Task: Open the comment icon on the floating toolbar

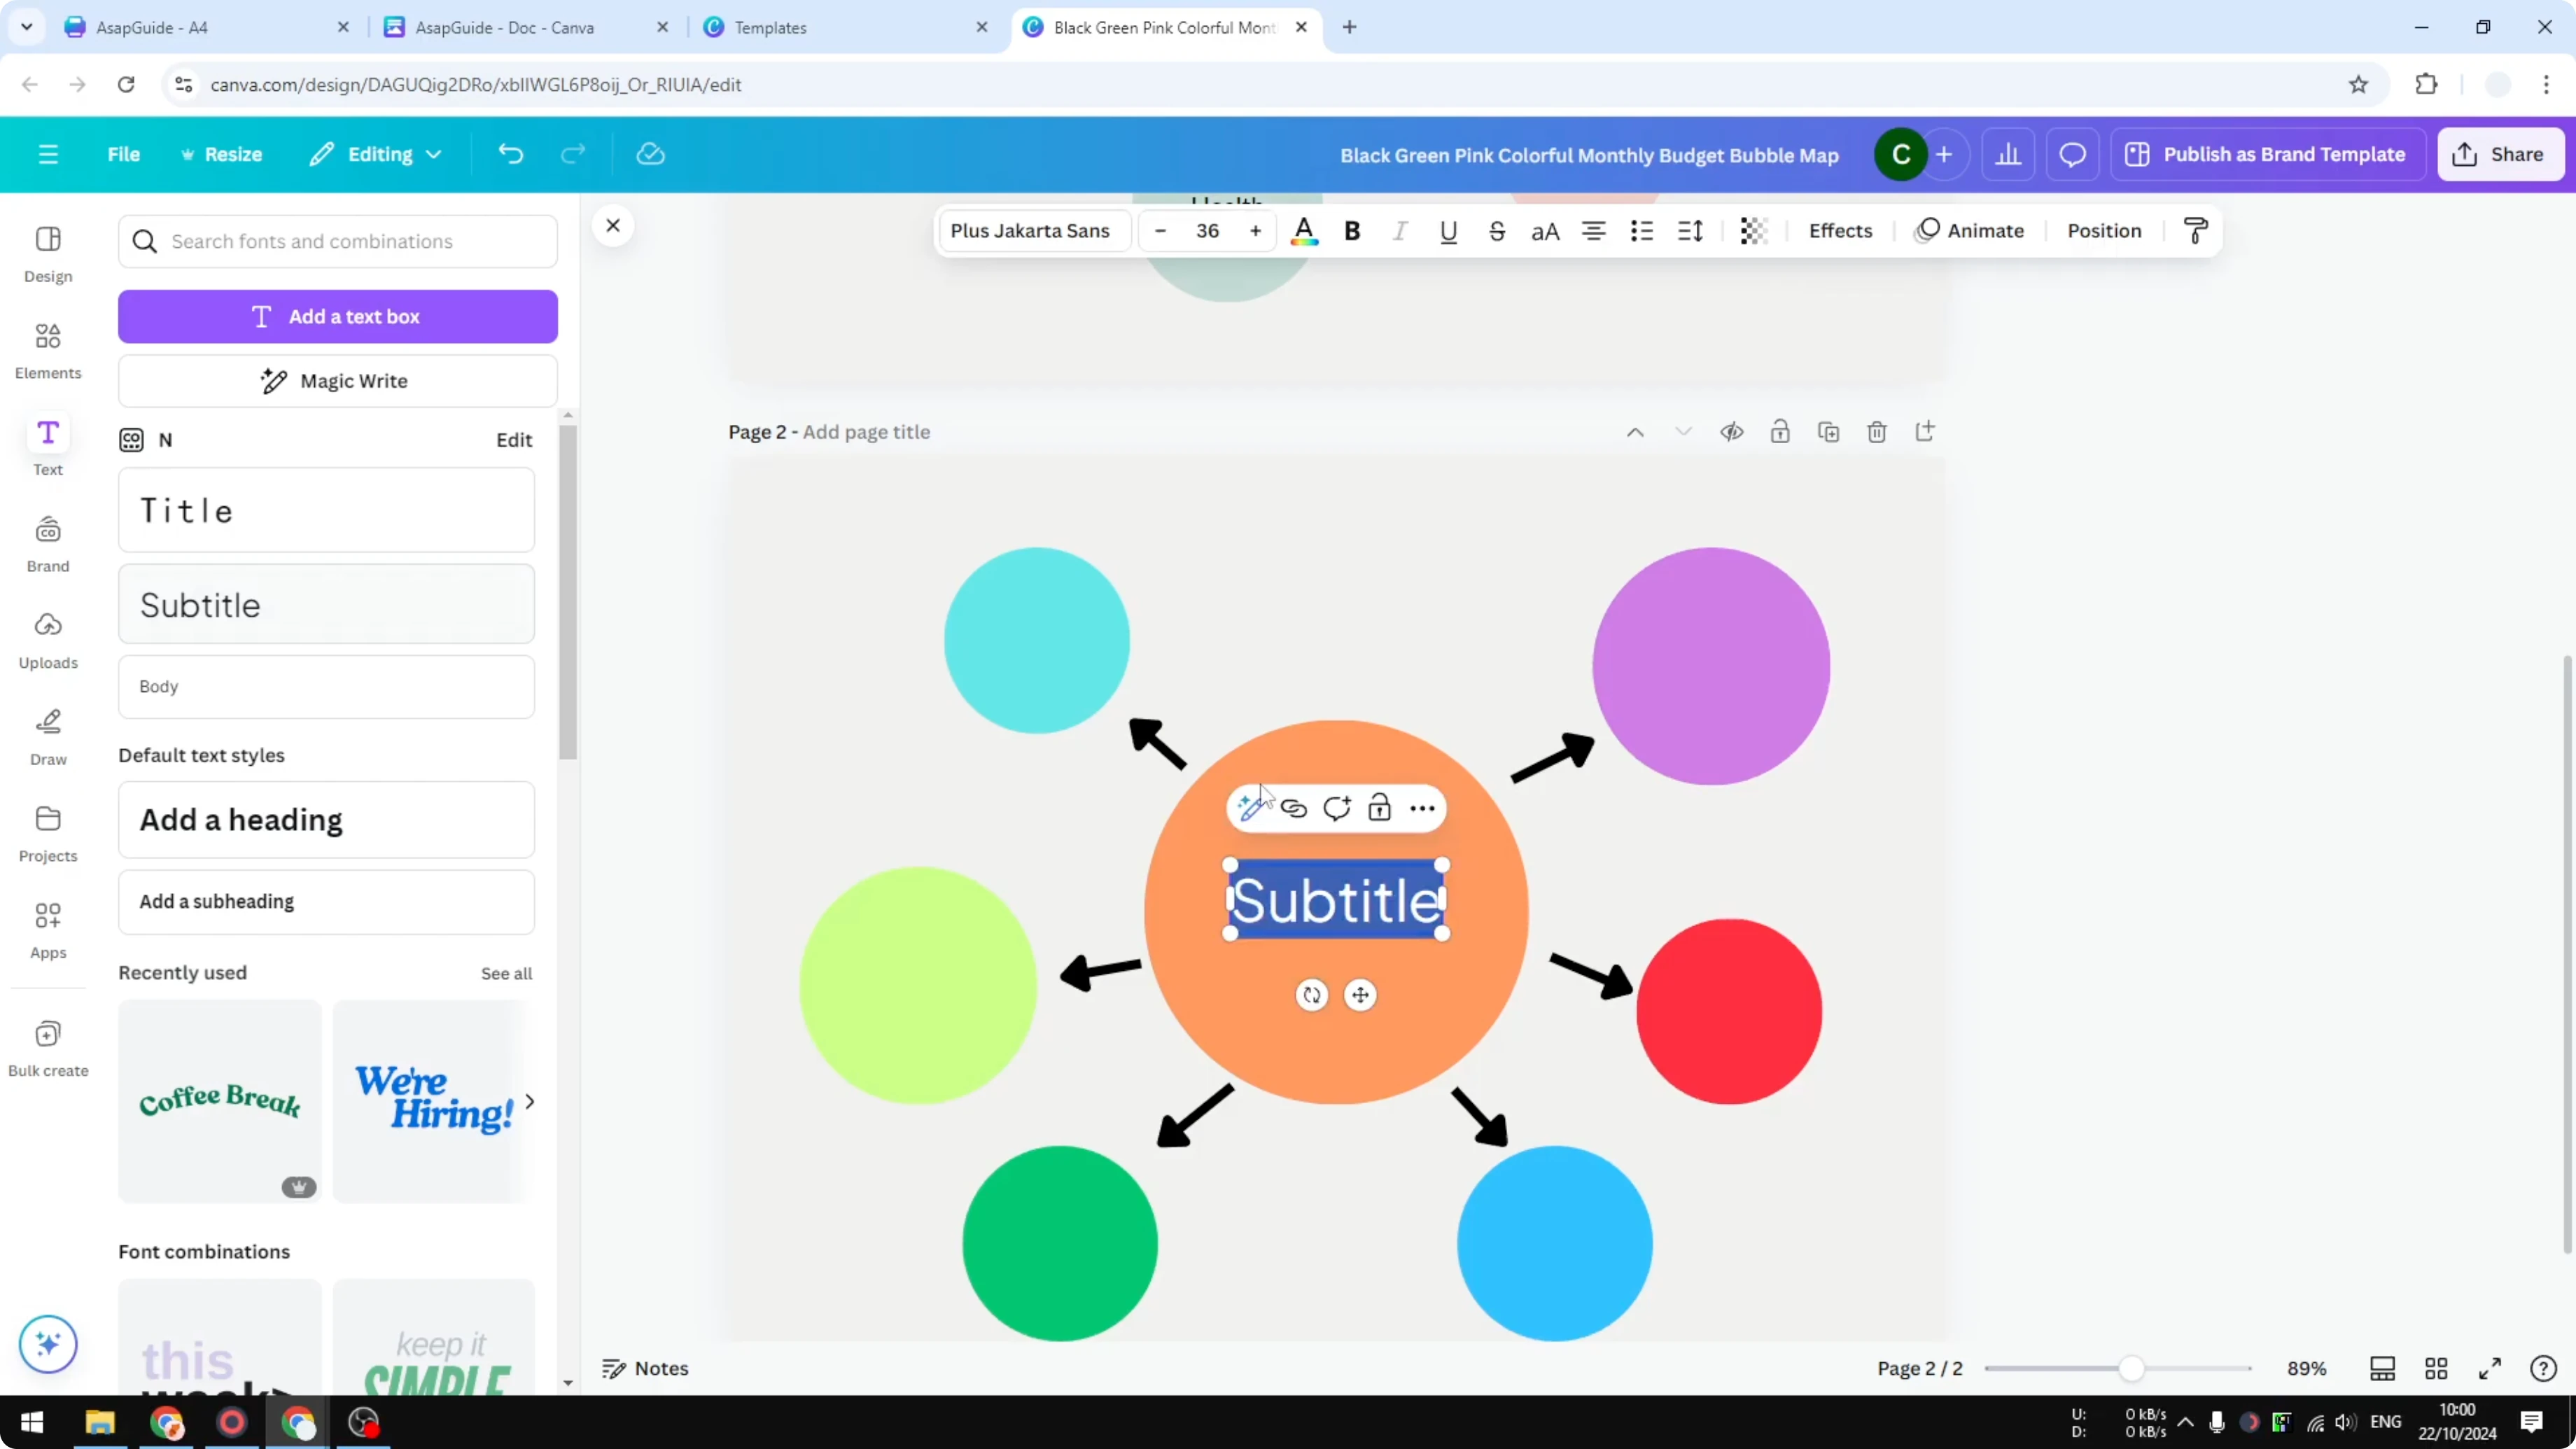Action: point(1337,807)
